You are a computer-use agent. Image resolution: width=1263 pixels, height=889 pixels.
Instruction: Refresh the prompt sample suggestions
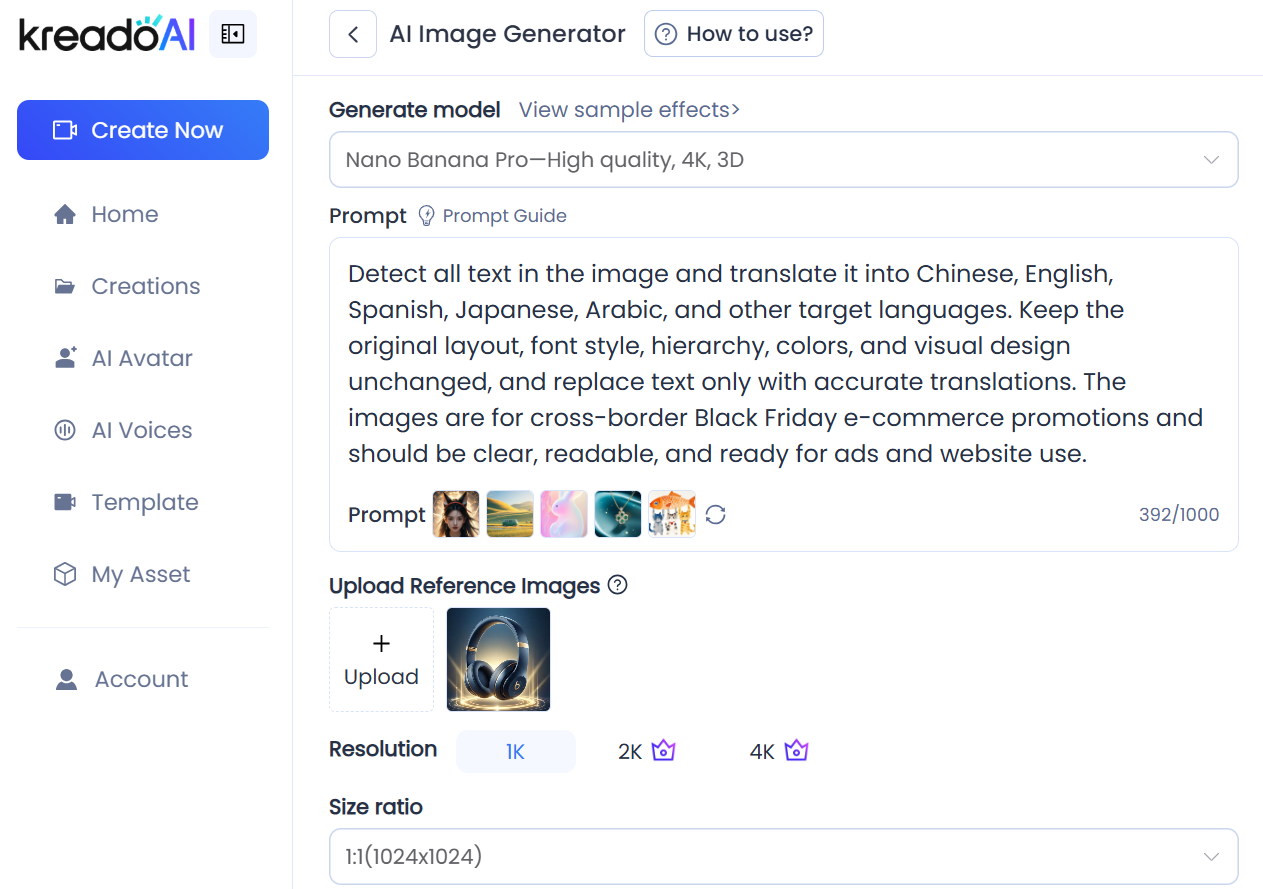(715, 515)
